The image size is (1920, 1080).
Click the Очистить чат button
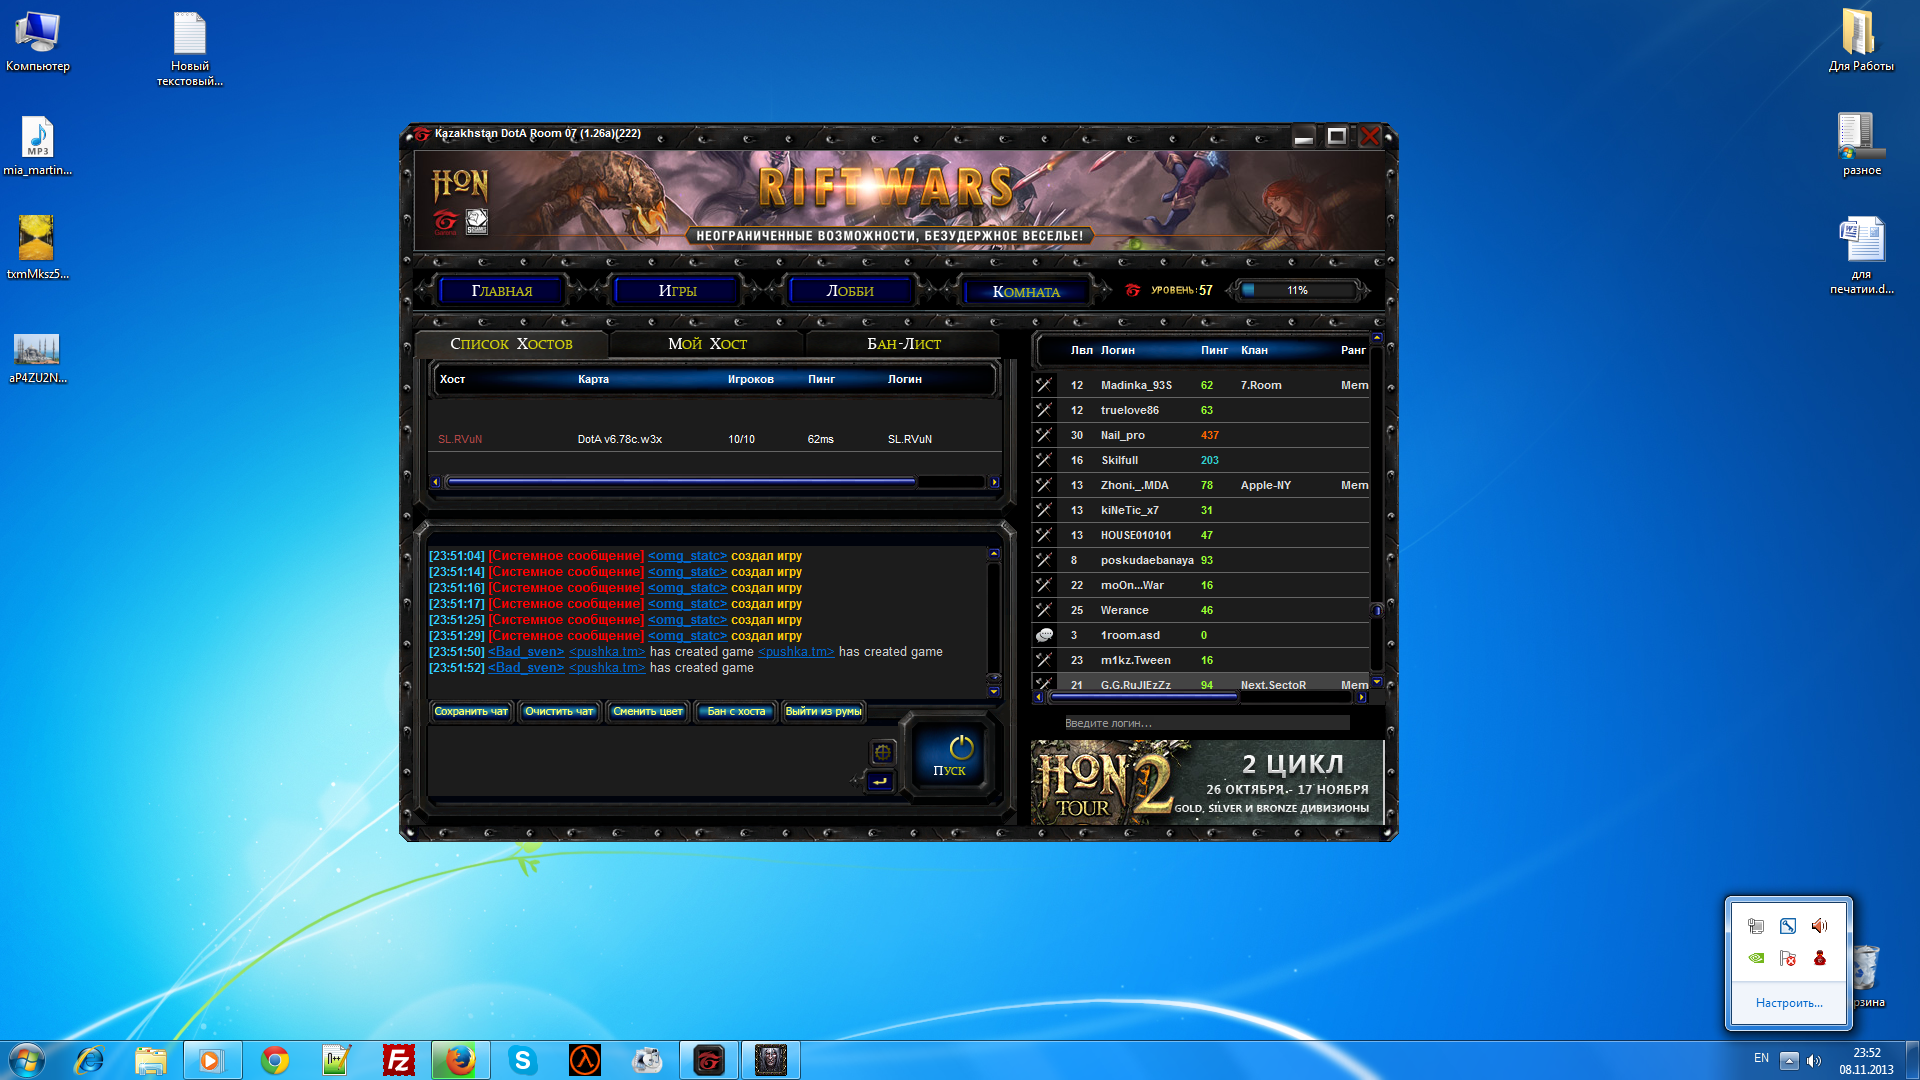tap(559, 712)
